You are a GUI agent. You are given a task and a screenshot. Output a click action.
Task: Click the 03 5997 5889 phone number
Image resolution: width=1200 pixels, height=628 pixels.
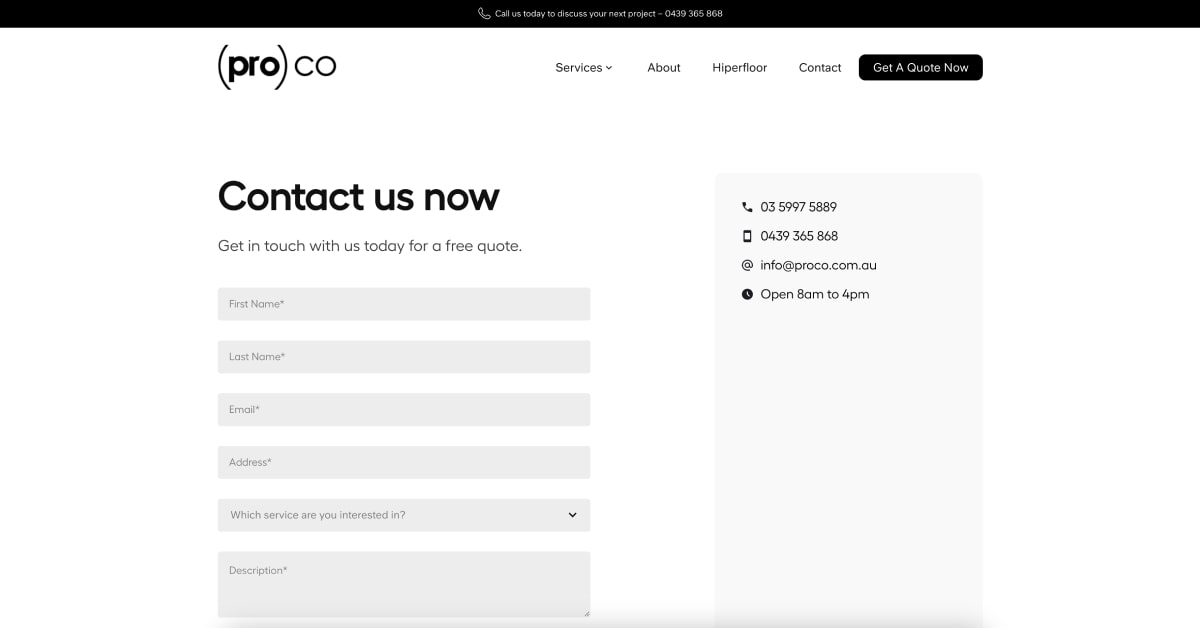pyautogui.click(x=798, y=207)
